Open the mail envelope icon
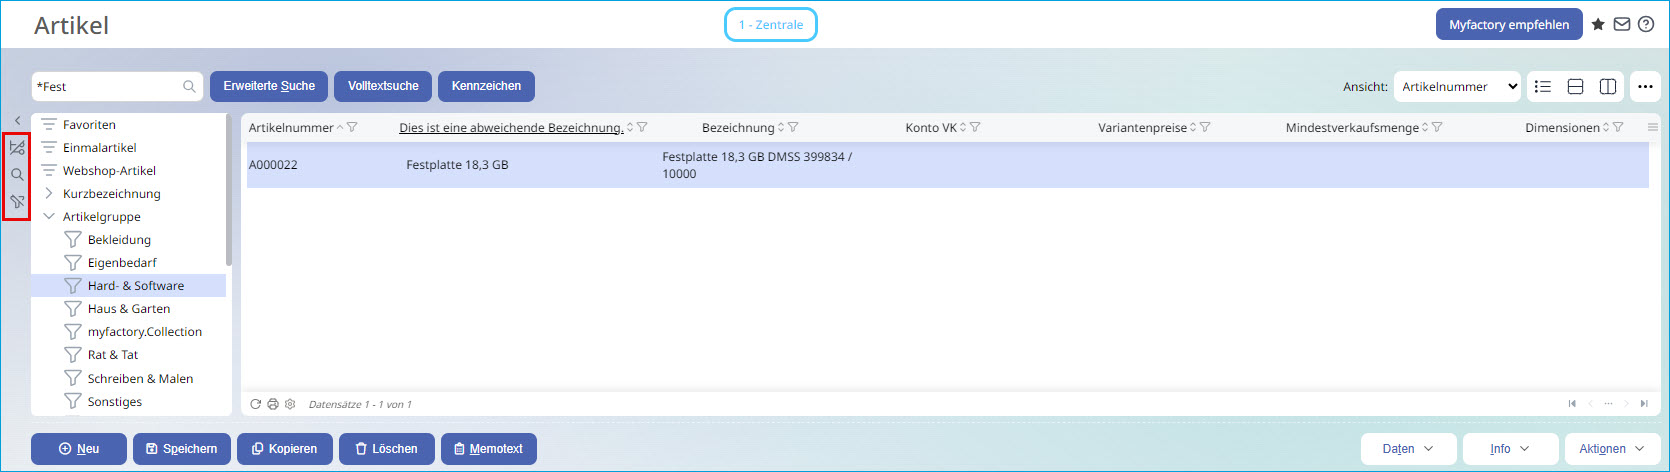 1622,25
